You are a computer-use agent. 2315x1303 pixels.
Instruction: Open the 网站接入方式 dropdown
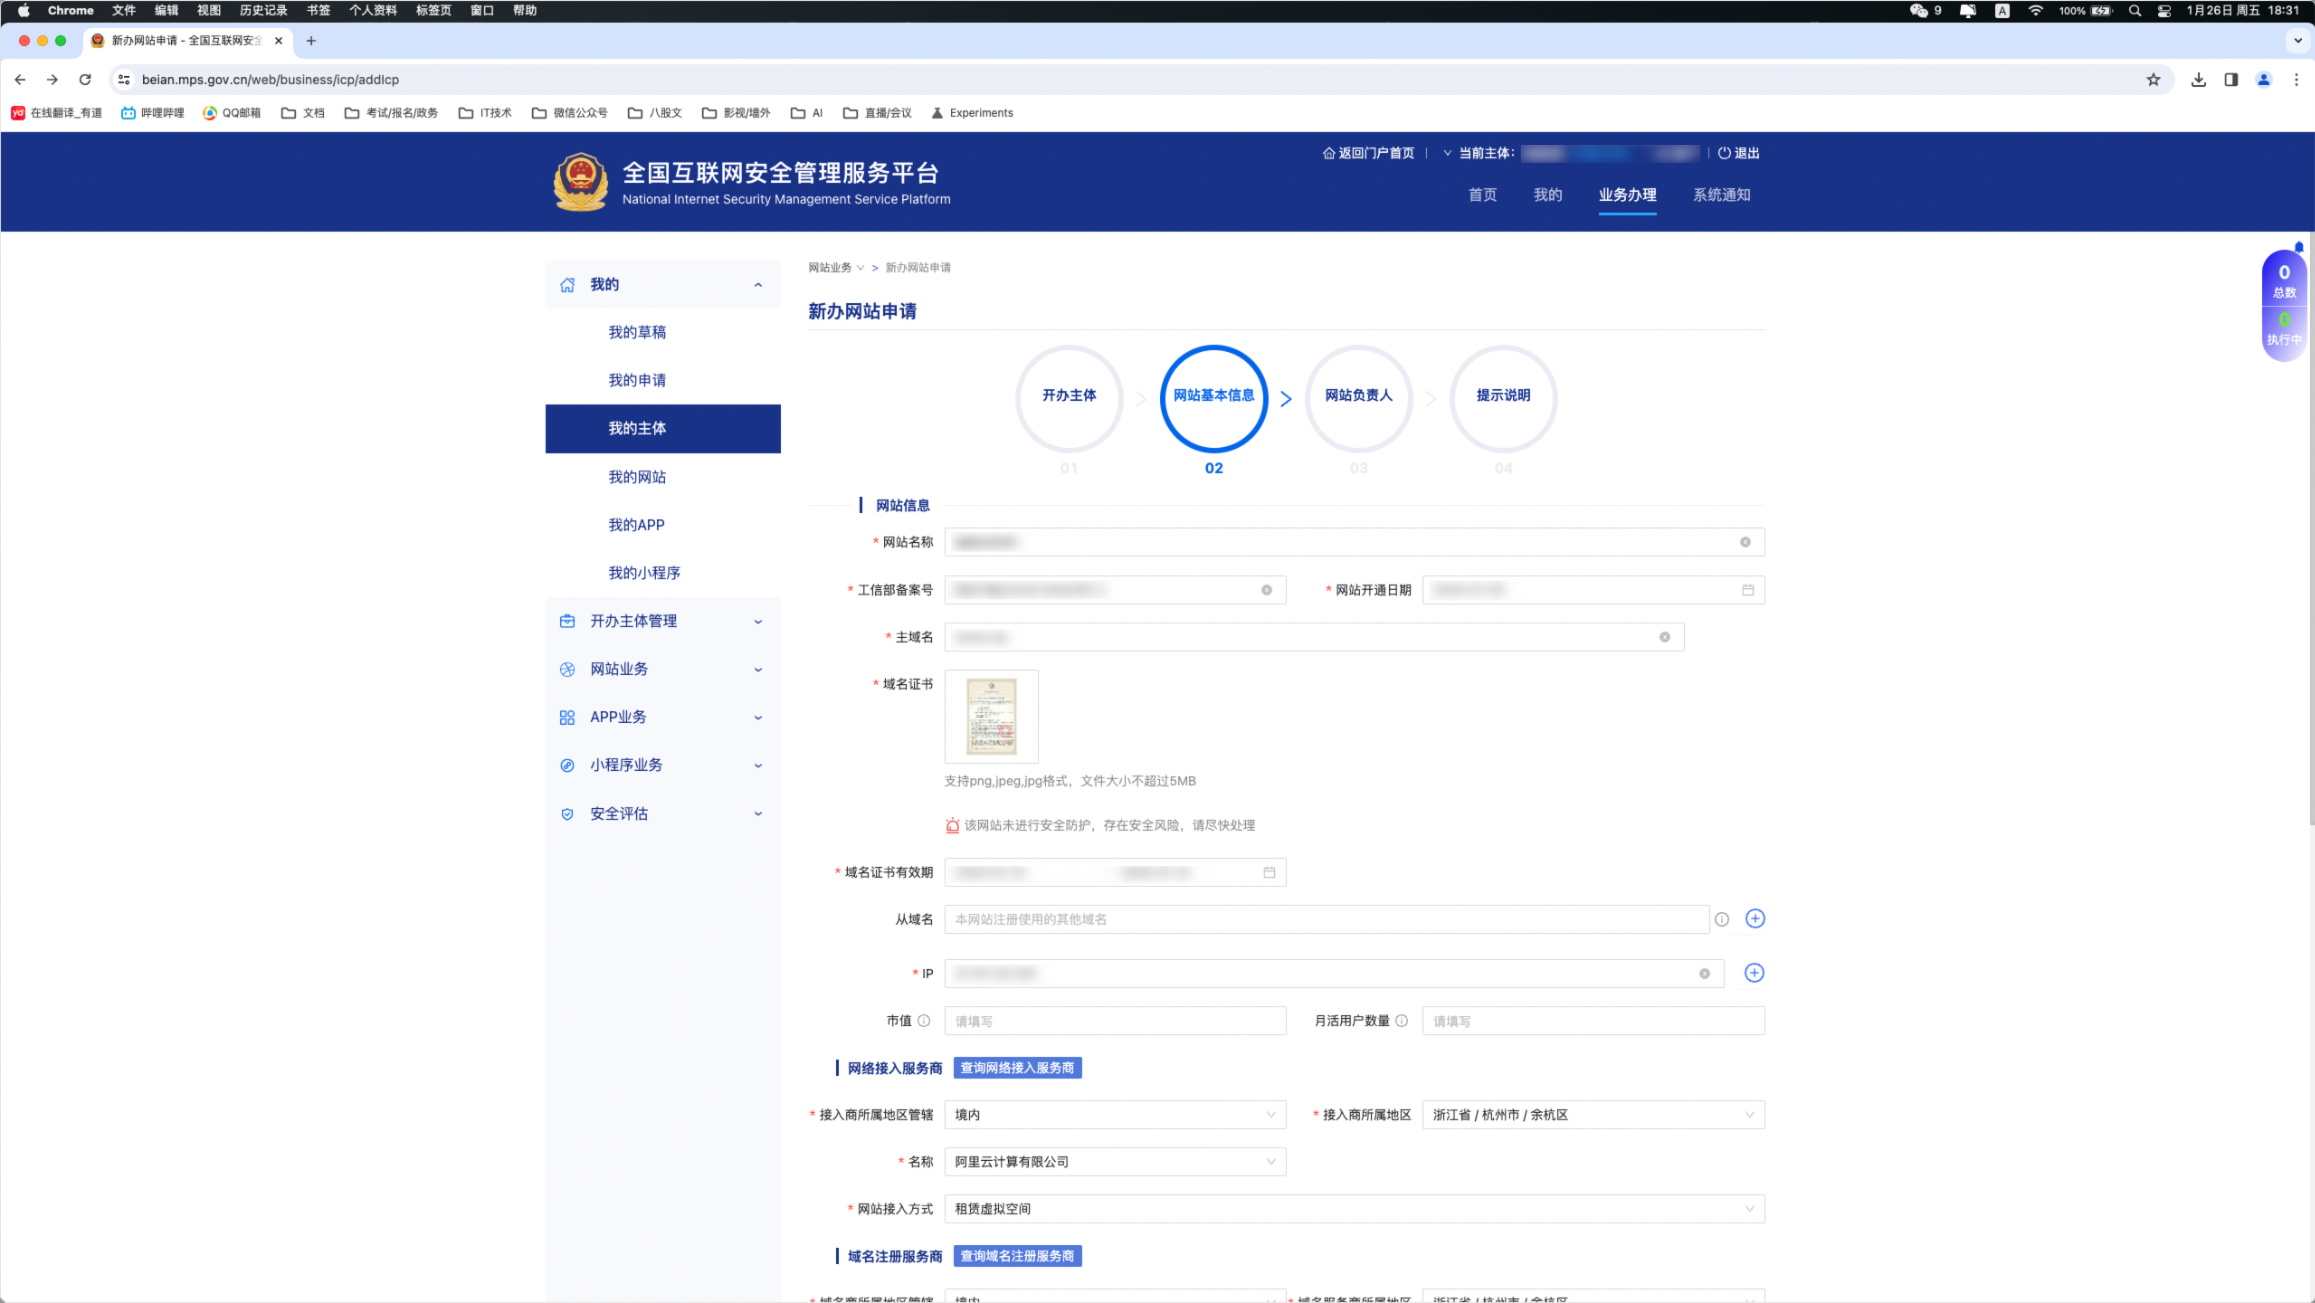pos(1354,1209)
